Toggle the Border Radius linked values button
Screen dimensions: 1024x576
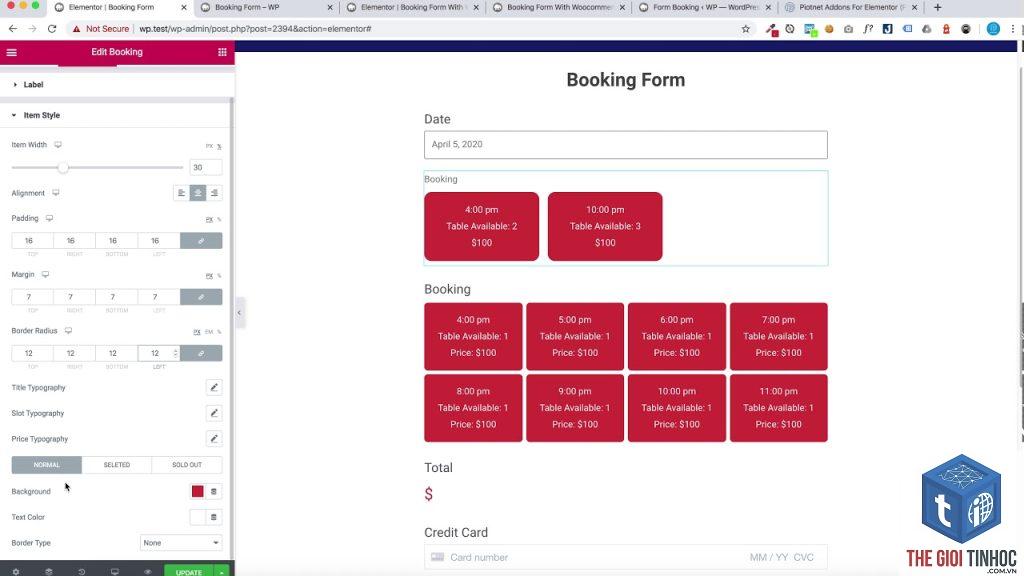pyautogui.click(x=201, y=353)
